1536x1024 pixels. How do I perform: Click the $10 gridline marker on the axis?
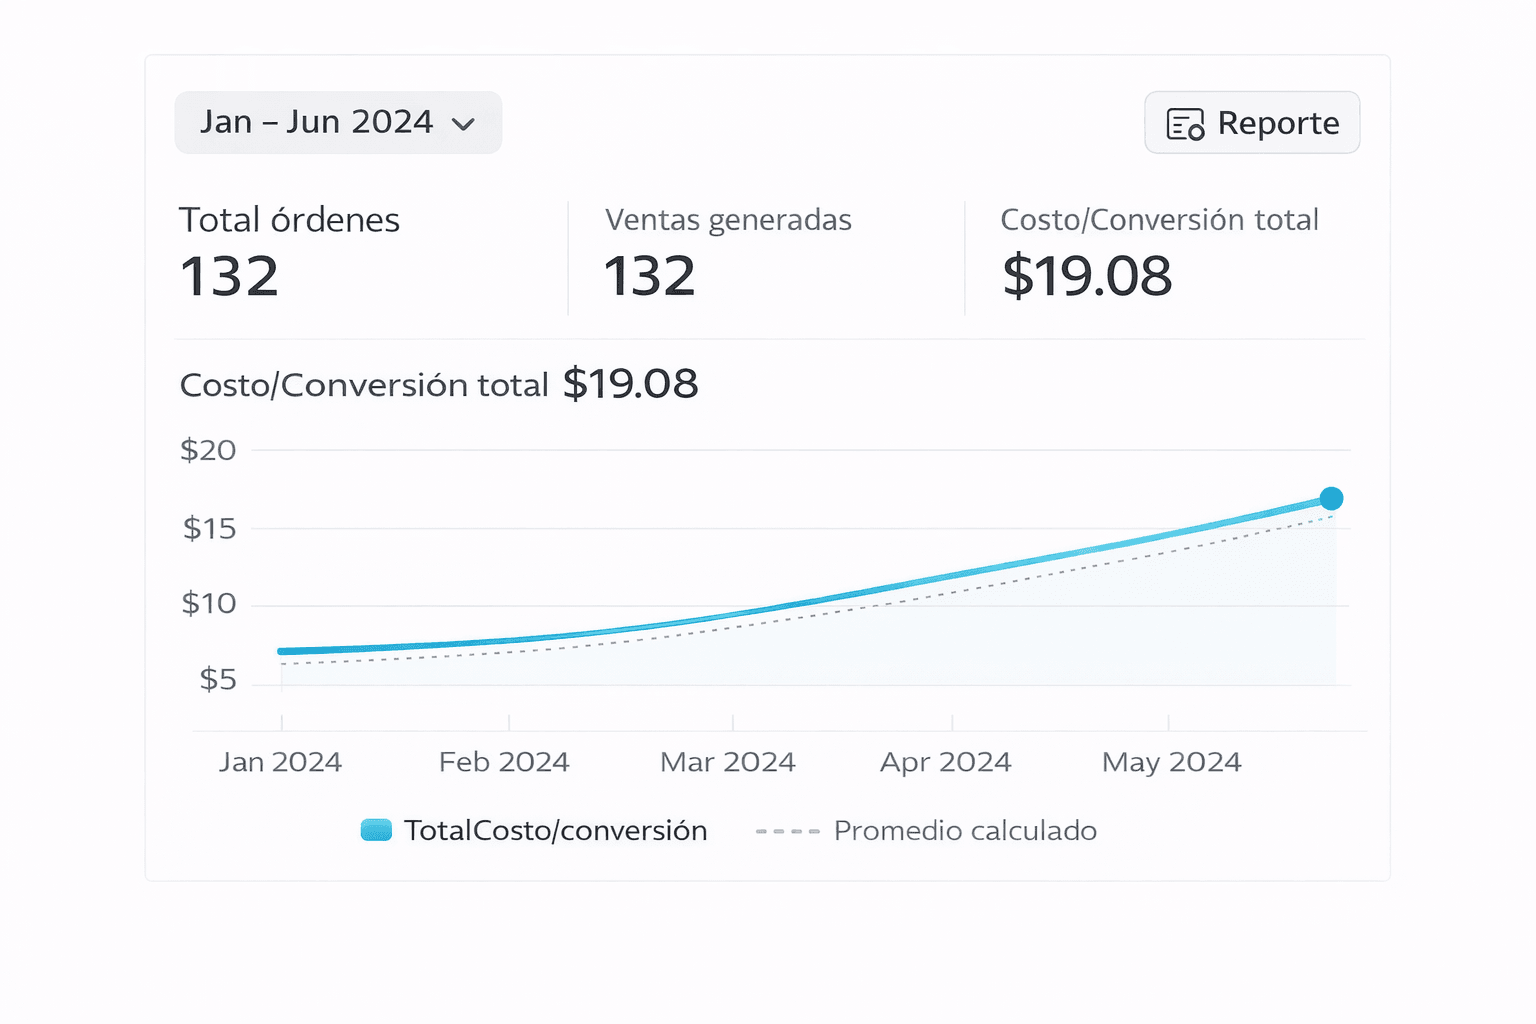(210, 604)
